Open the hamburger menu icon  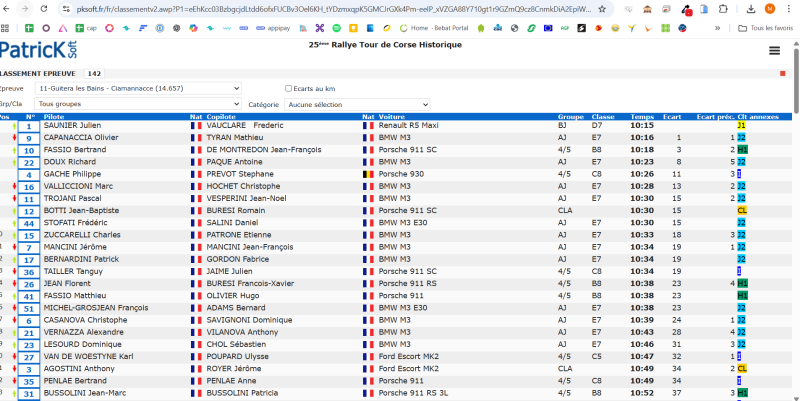[774, 51]
